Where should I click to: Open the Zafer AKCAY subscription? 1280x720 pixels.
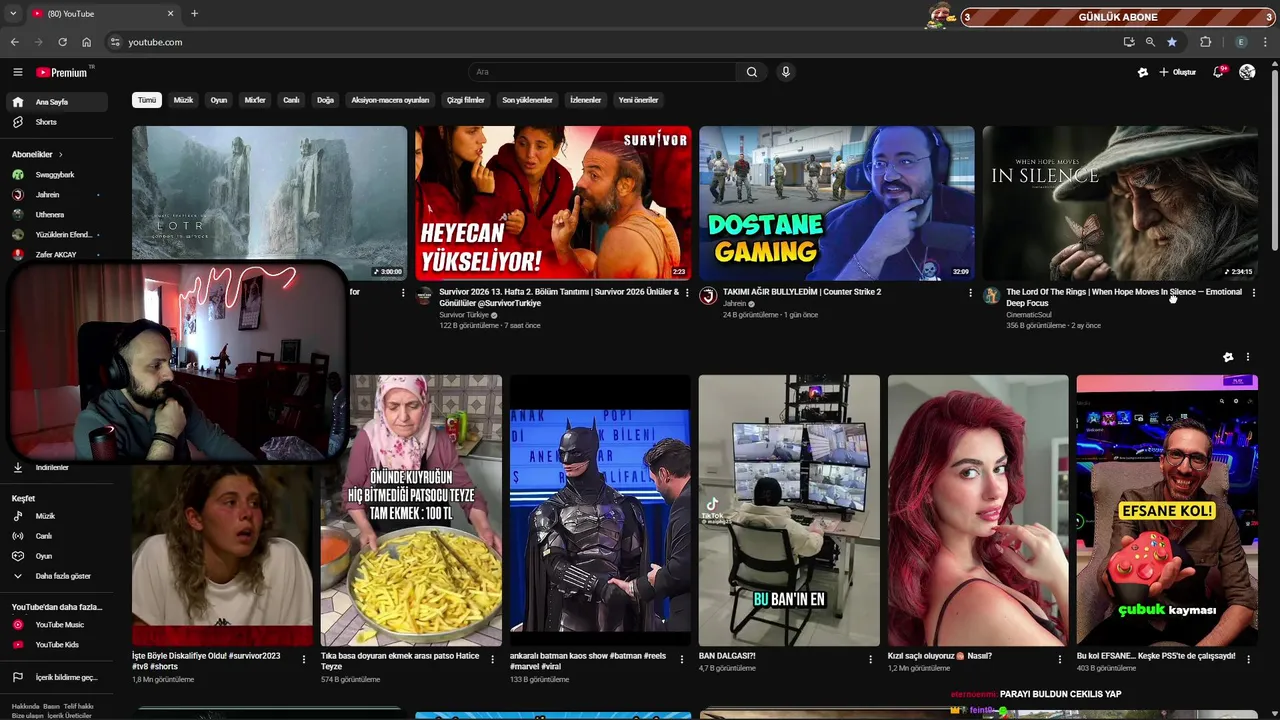[58, 255]
